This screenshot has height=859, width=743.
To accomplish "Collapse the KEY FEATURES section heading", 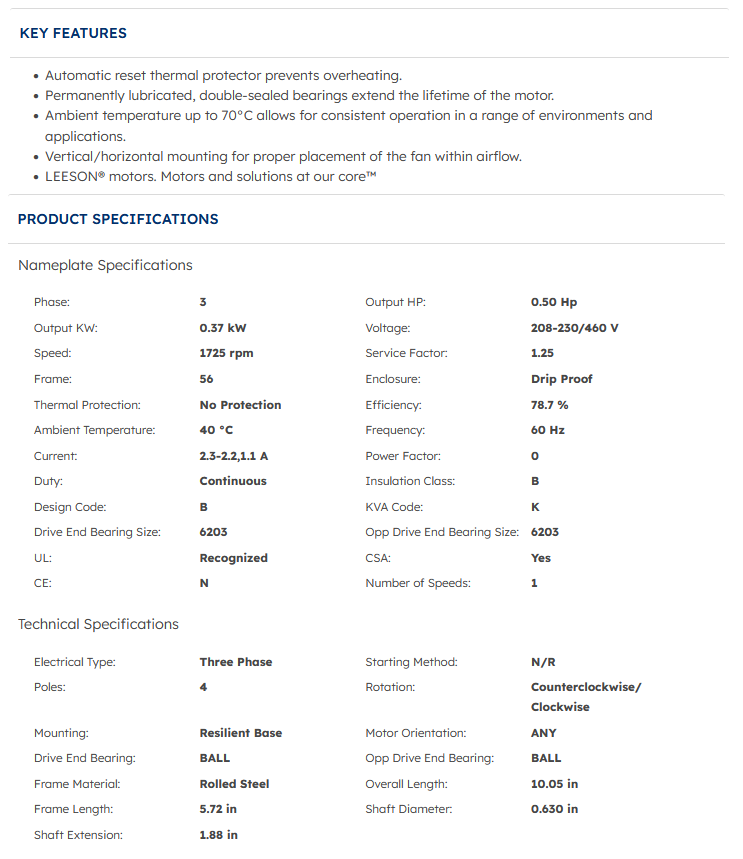I will (x=73, y=33).
